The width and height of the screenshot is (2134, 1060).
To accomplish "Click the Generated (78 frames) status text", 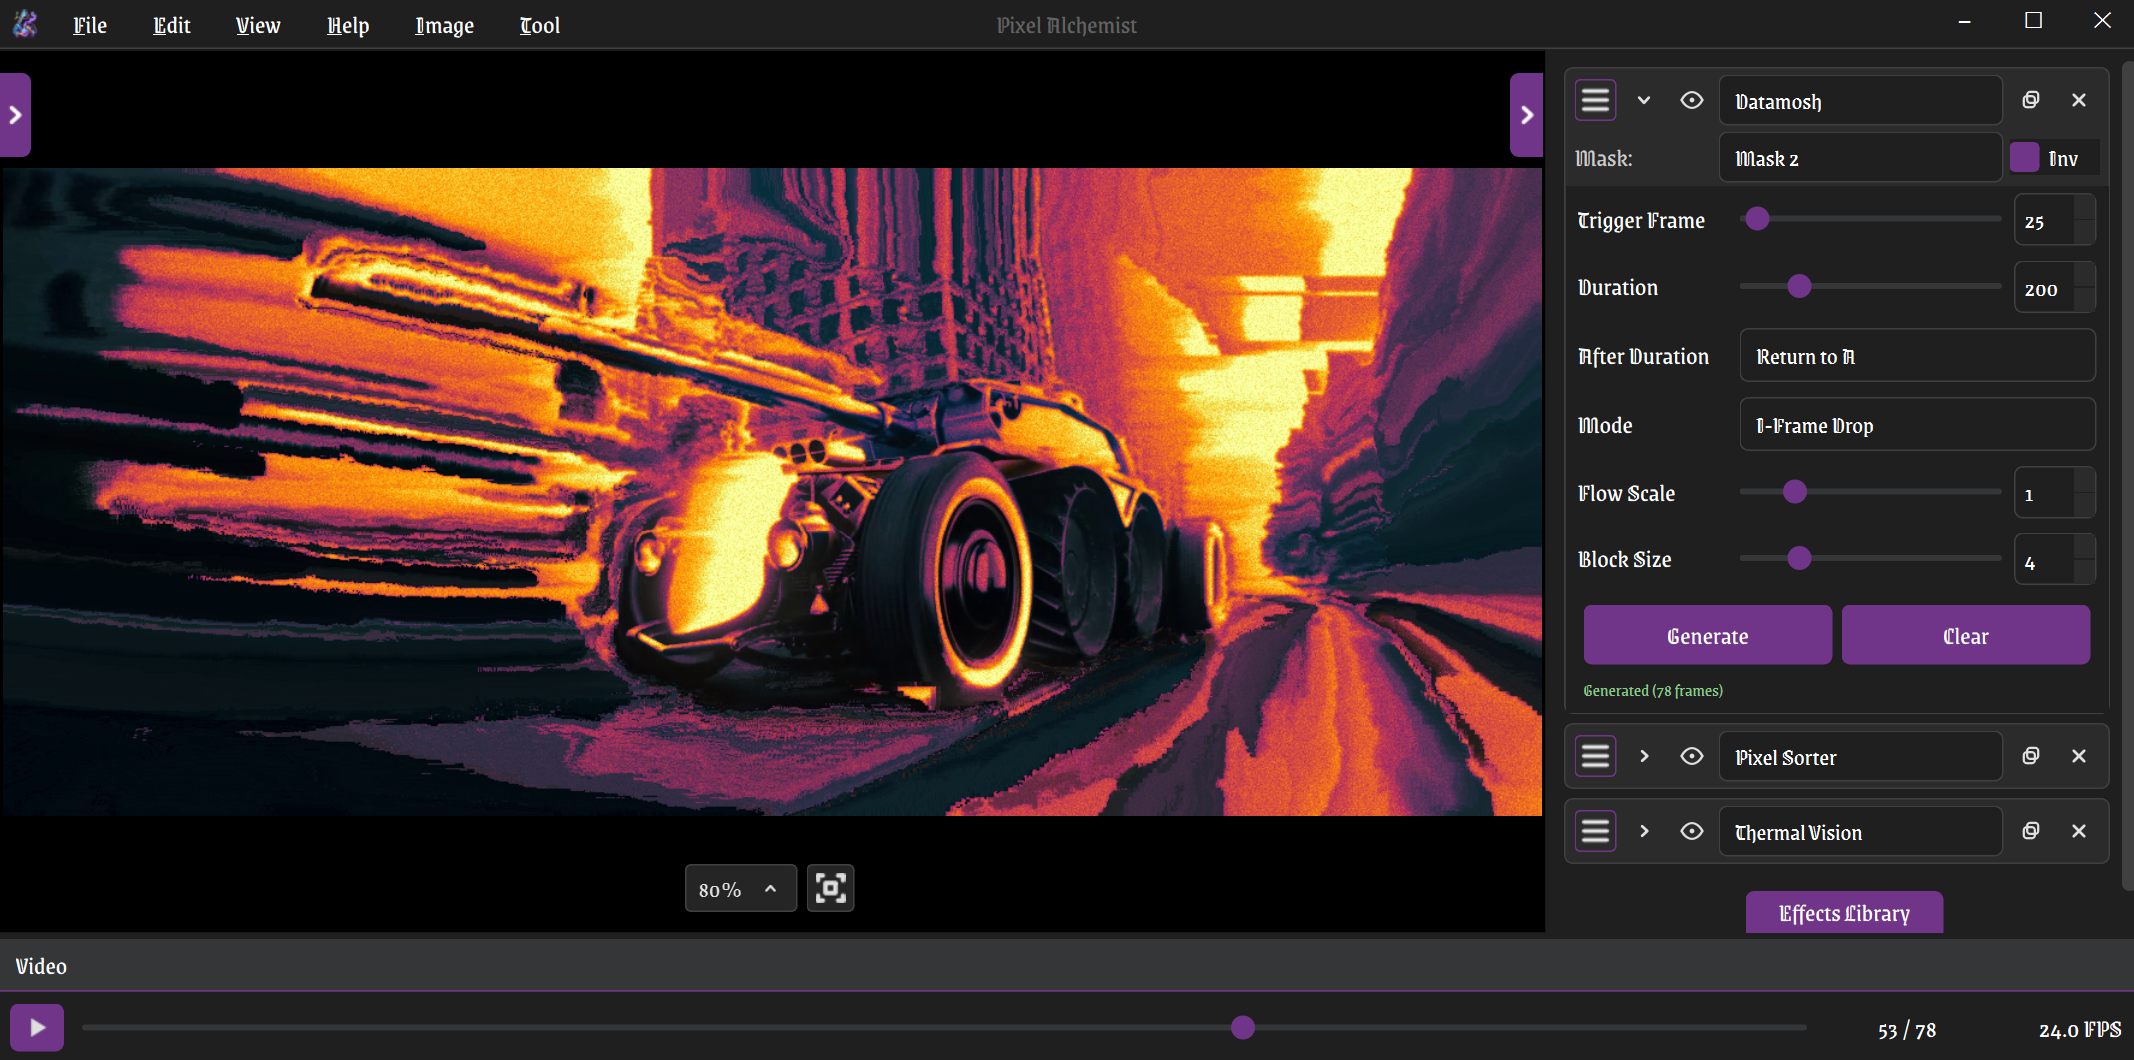I will 1653,691.
